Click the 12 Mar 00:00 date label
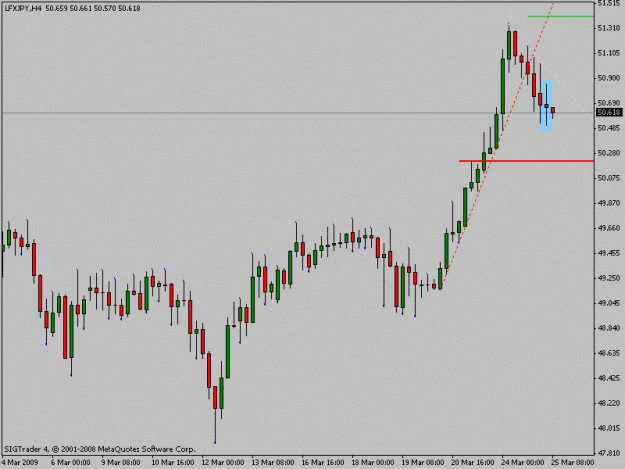625x469 pixels. [x=223, y=462]
